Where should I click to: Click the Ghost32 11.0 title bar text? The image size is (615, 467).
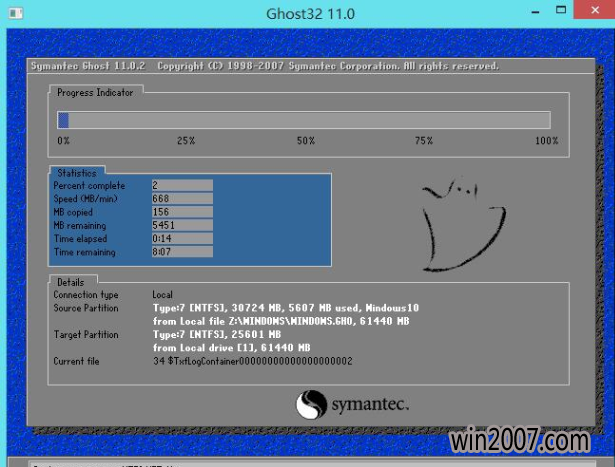tap(310, 14)
